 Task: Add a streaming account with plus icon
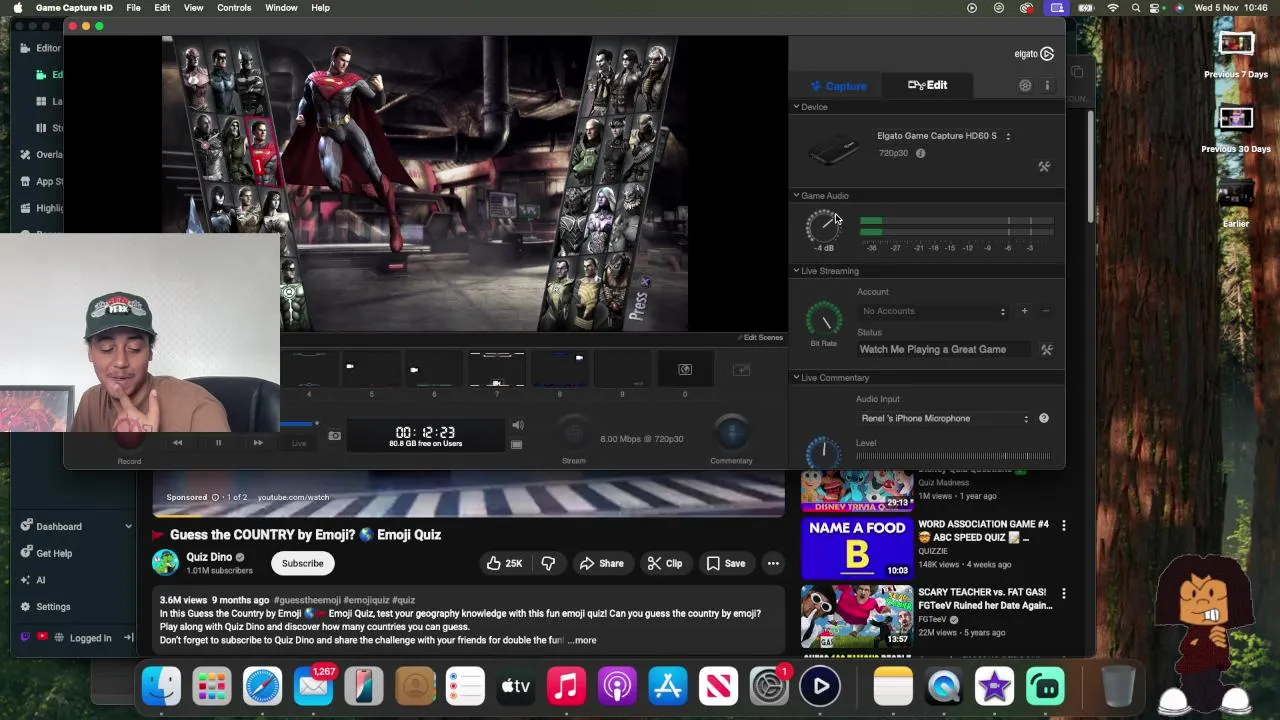(x=1024, y=311)
